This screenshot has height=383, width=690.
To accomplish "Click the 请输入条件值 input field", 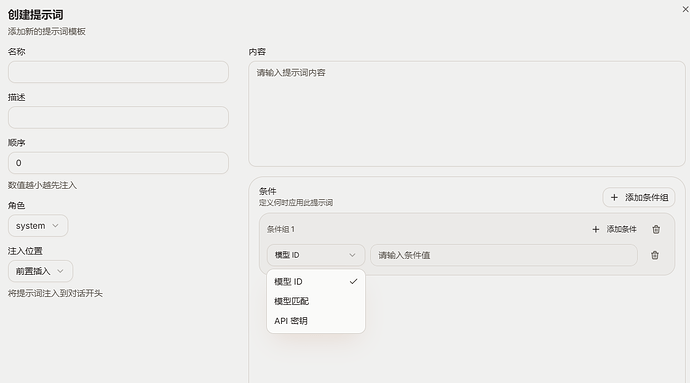I will click(503, 255).
